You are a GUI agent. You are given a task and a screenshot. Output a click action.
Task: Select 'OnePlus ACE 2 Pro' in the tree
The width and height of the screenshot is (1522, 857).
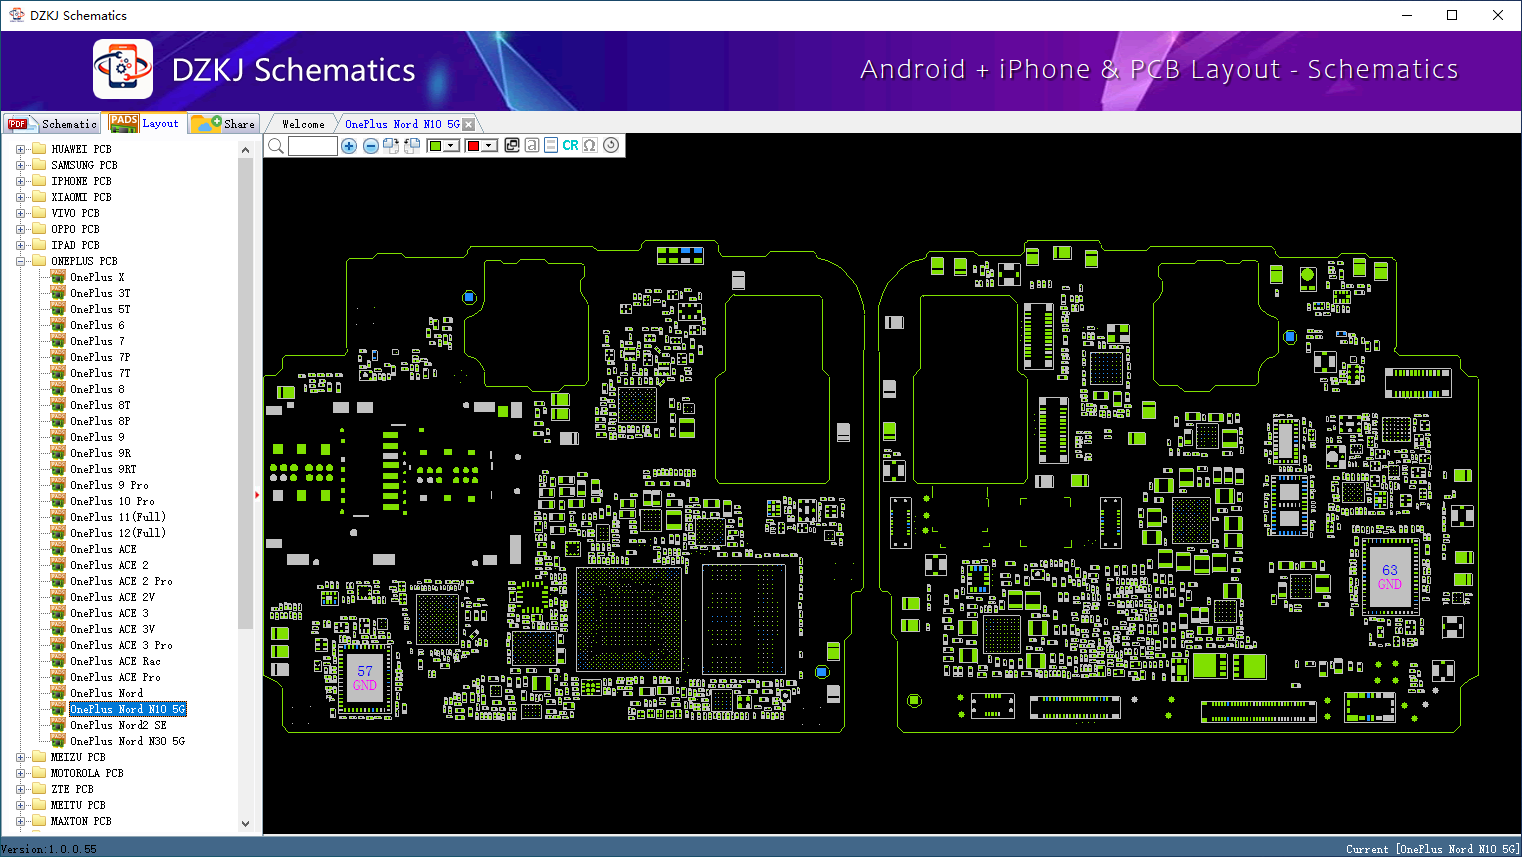(x=121, y=581)
